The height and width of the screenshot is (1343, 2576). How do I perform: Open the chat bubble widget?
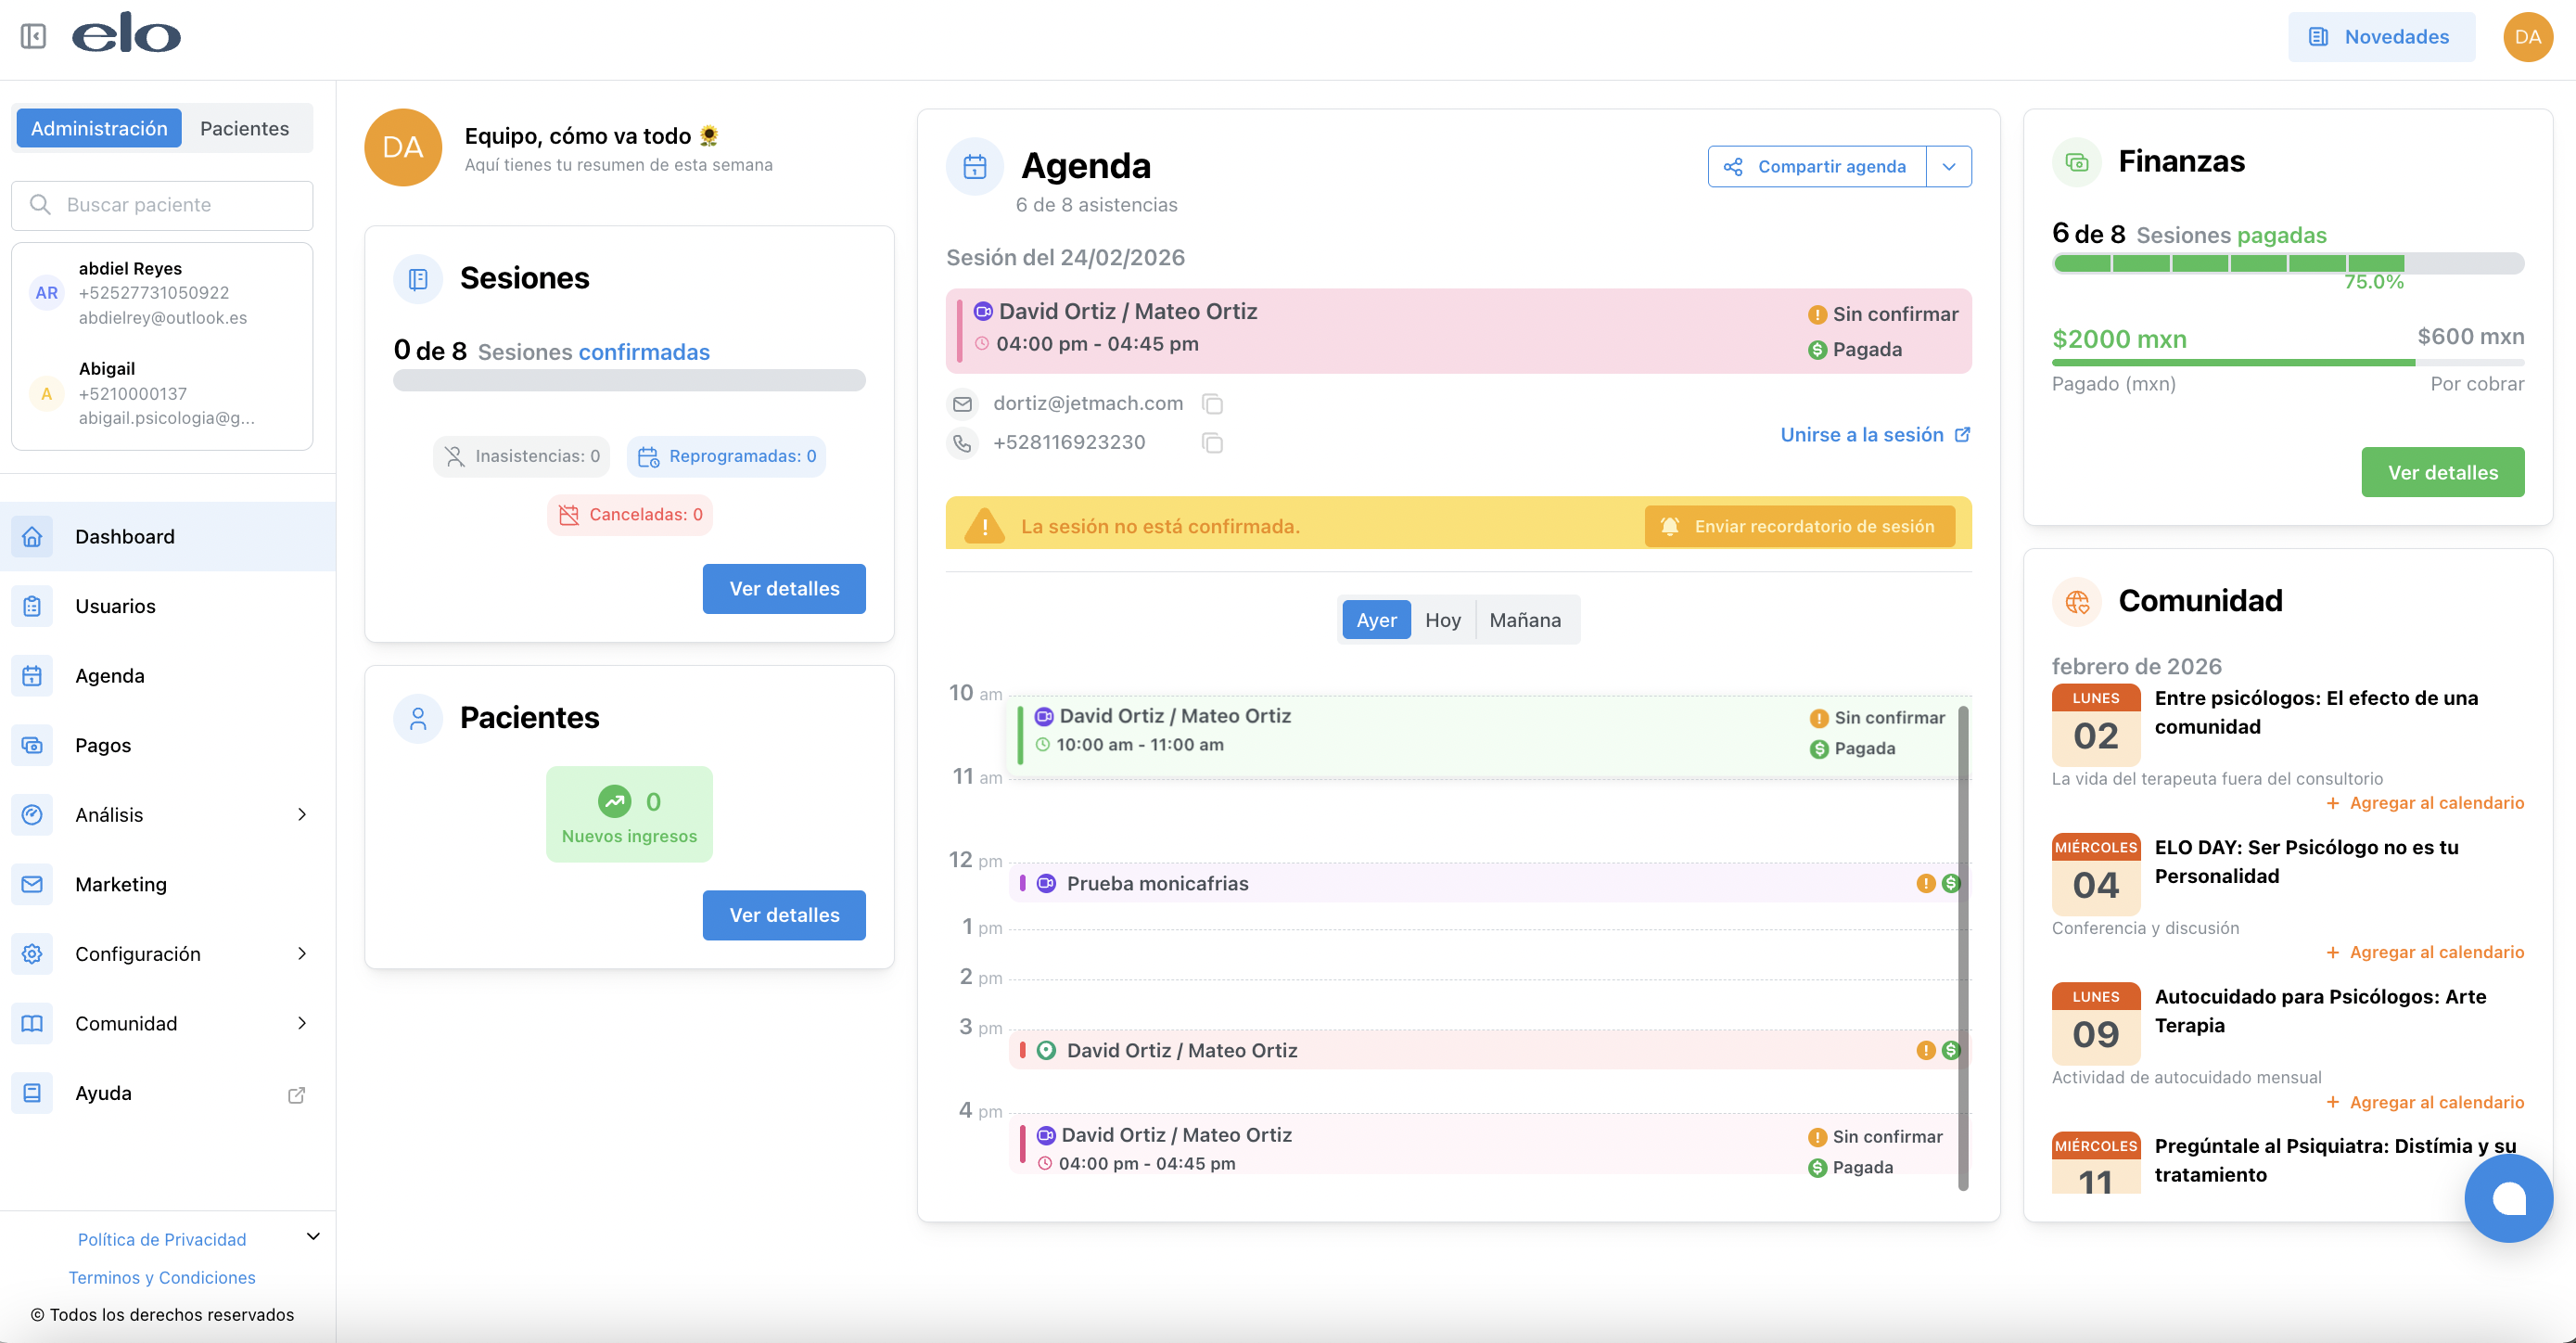click(x=2507, y=1198)
